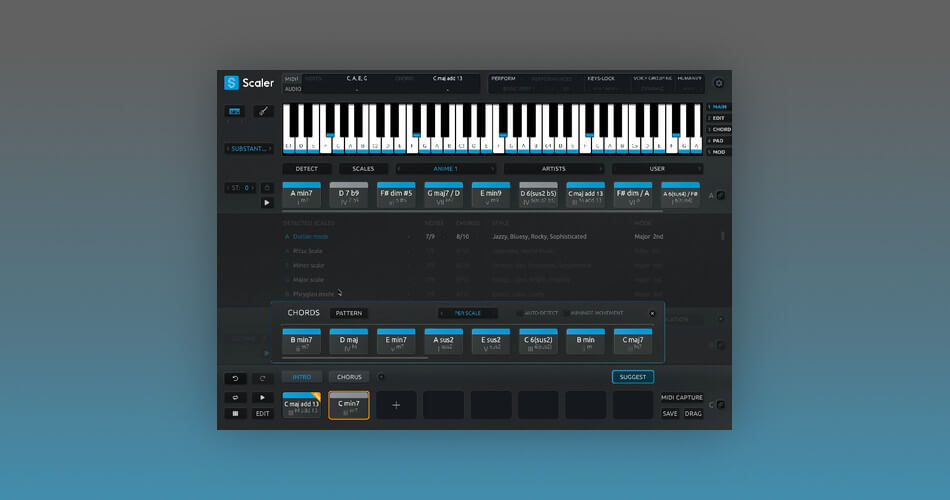Open the SUBSTANT… sound preset dropdown

pos(249,148)
